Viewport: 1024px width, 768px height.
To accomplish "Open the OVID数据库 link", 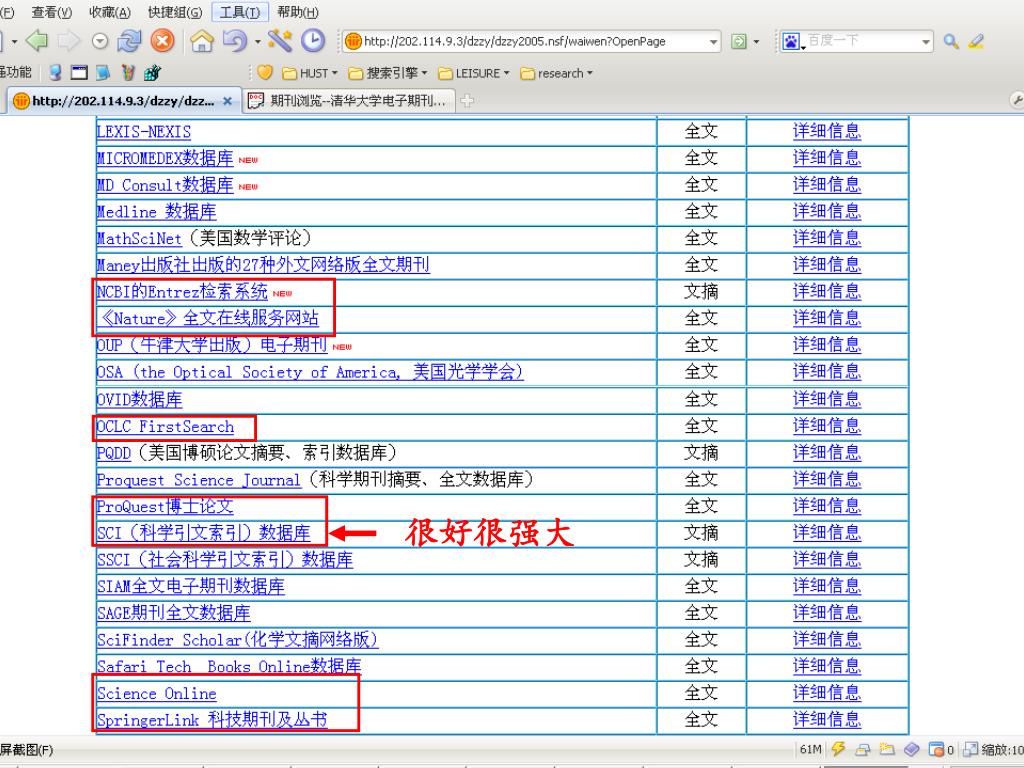I will (139, 400).
